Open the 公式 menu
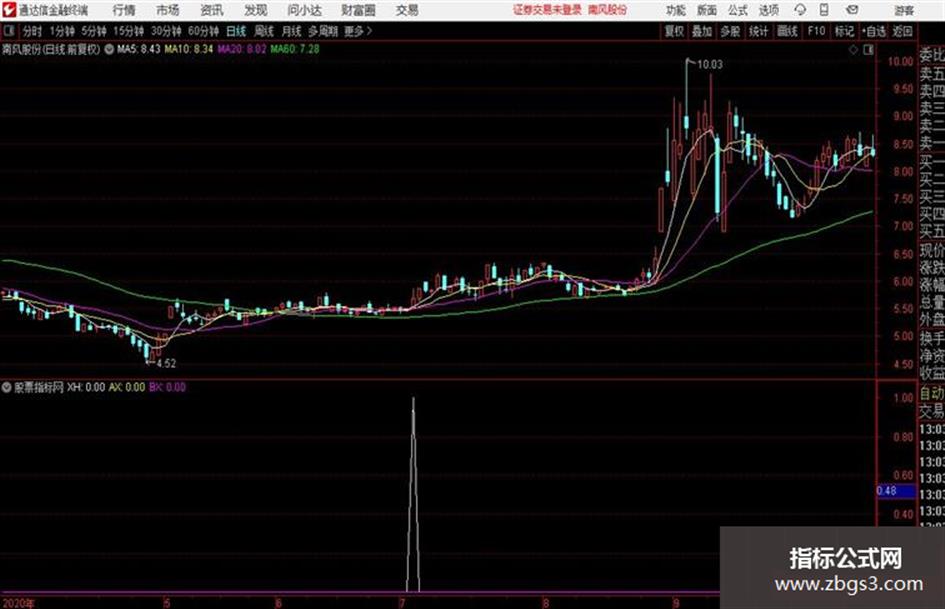Viewport: 945px width, 609px height. tap(737, 10)
